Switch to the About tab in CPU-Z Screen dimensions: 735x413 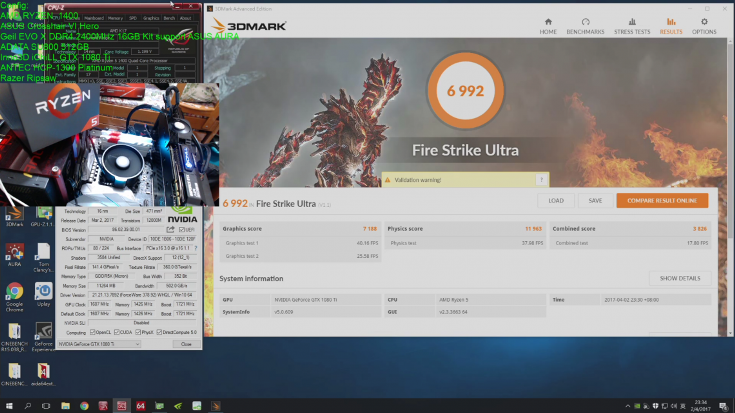click(x=186, y=18)
